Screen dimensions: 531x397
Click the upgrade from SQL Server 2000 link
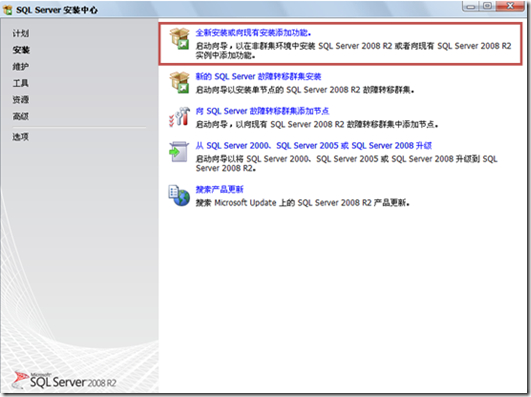coord(314,146)
